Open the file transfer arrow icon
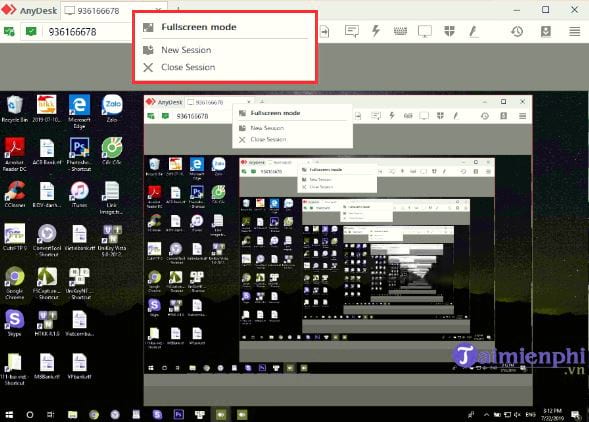589x422 pixels. pyautogui.click(x=325, y=31)
